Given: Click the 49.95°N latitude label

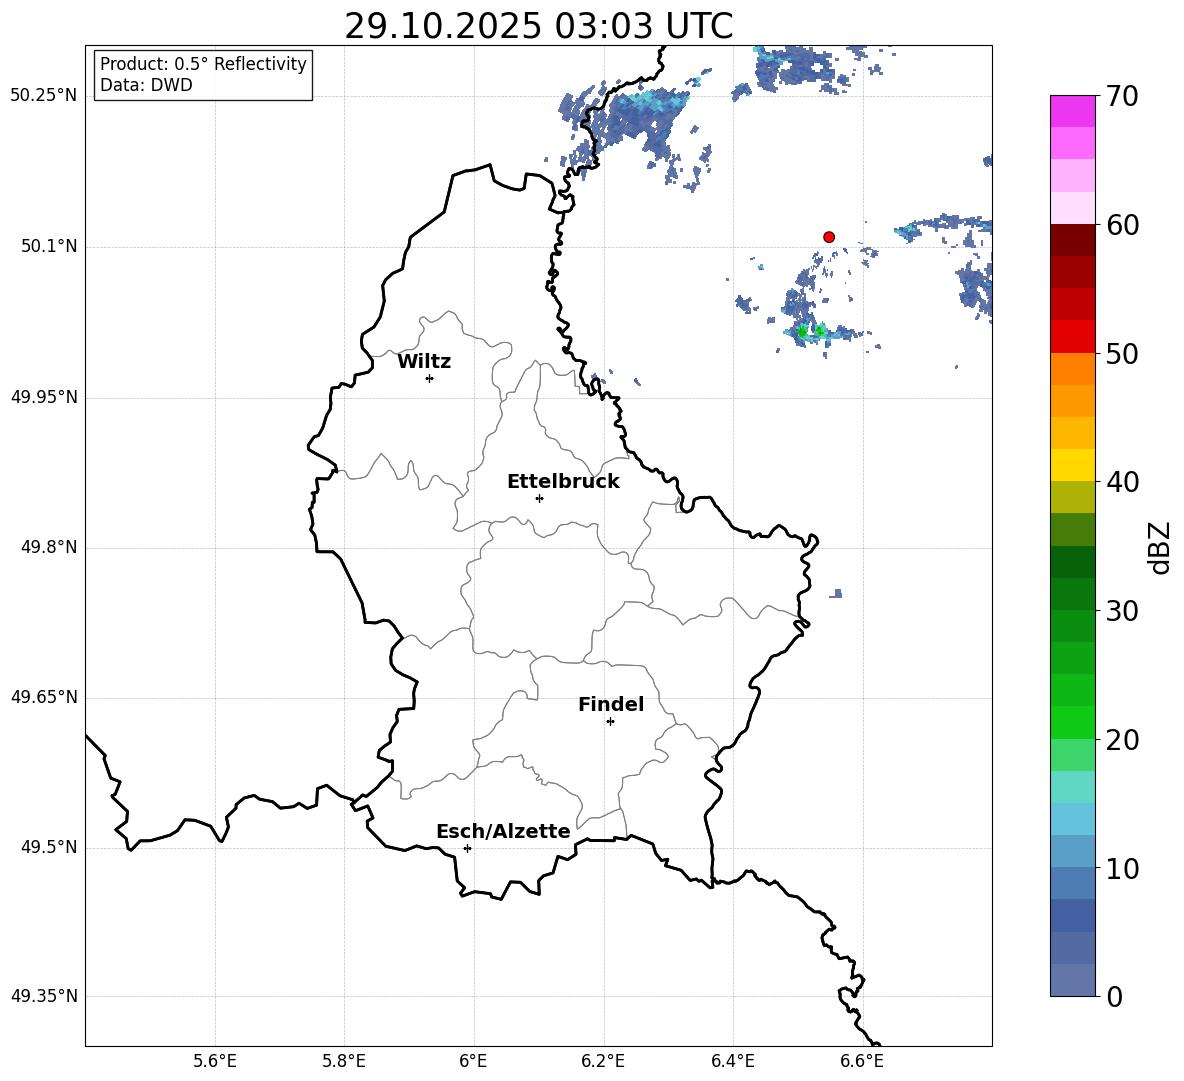Looking at the screenshot, I should [x=44, y=397].
